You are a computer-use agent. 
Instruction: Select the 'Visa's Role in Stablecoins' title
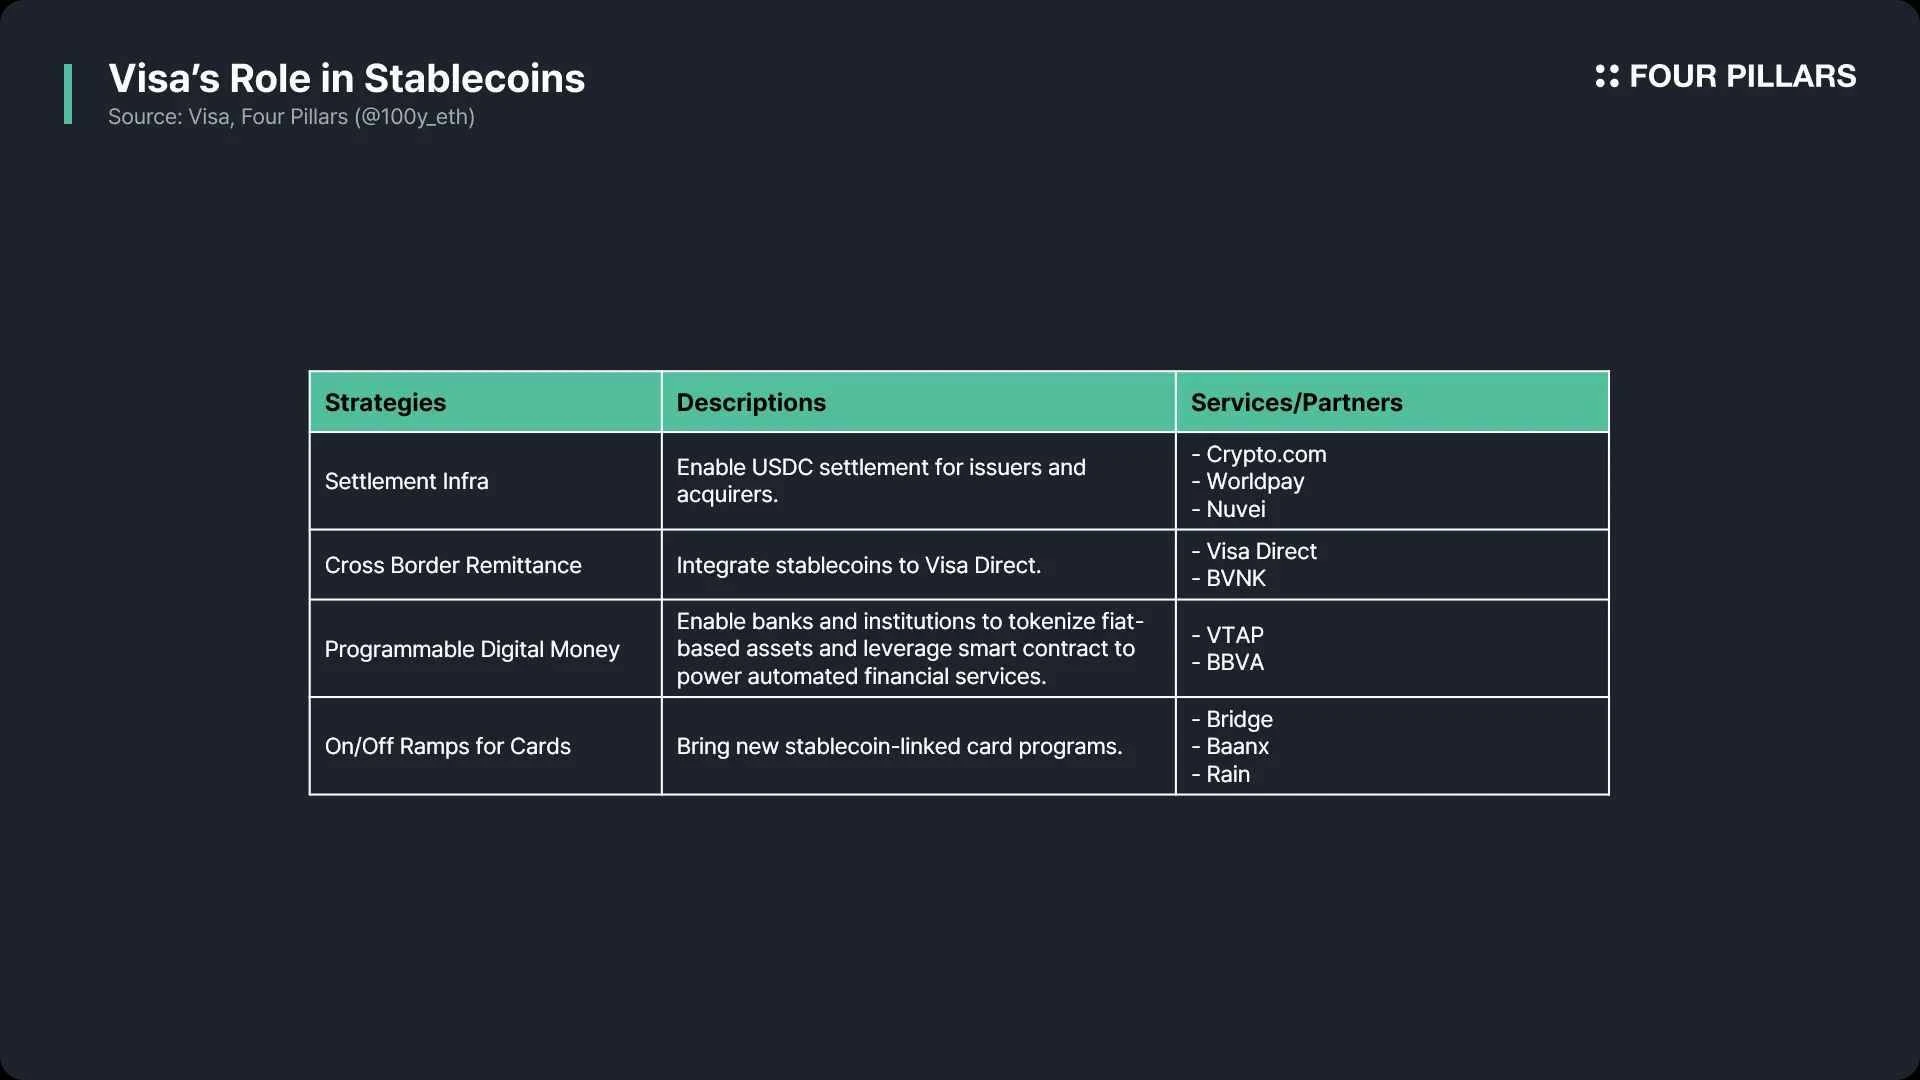tap(346, 78)
